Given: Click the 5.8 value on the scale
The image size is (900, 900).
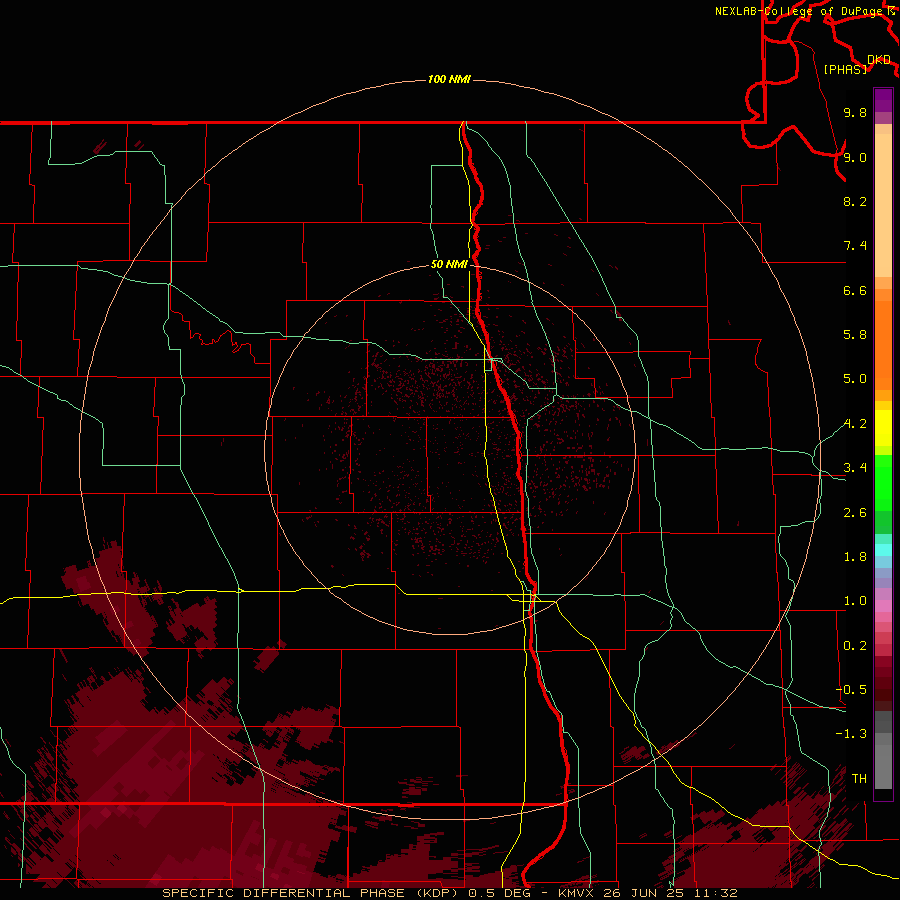Looking at the screenshot, I should pyautogui.click(x=855, y=335).
